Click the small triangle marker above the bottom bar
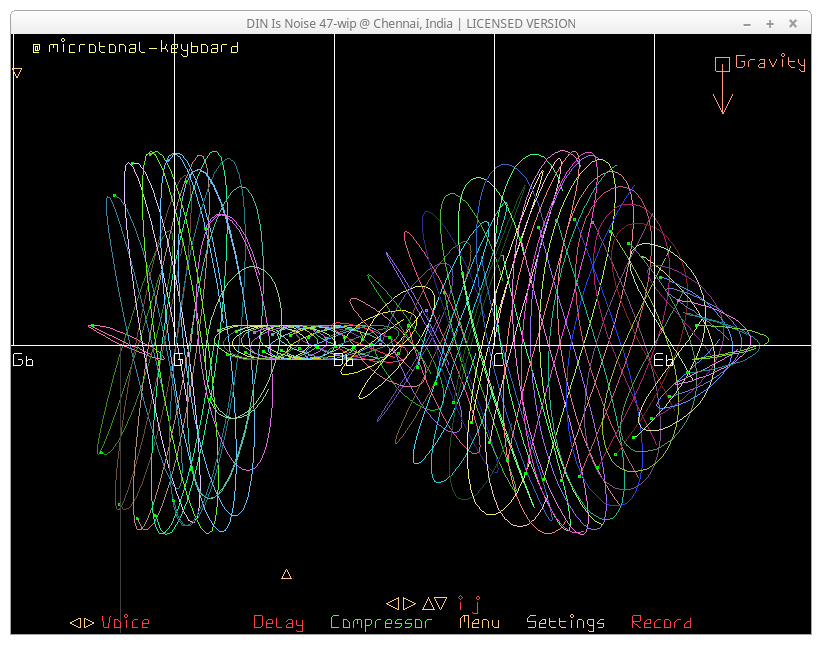The image size is (822, 645). tap(286, 574)
